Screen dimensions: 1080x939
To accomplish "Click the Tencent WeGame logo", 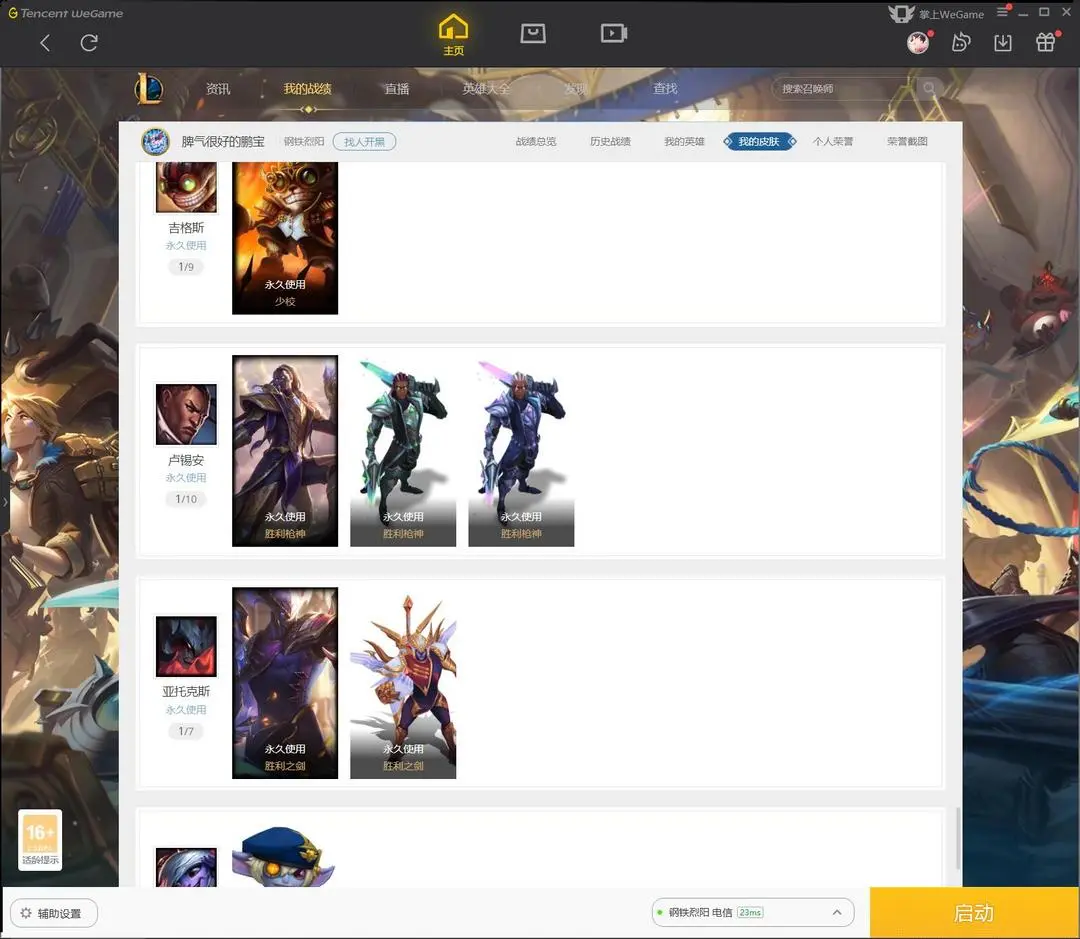I will [x=65, y=13].
